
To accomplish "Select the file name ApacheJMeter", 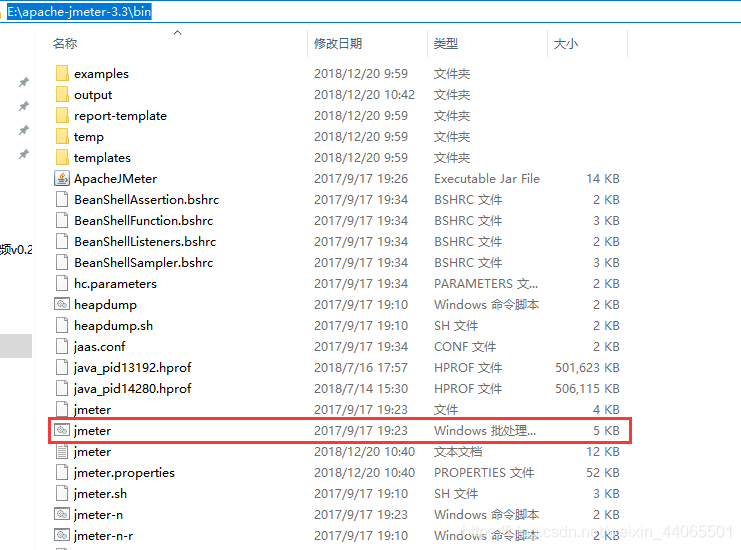I will coord(115,179).
